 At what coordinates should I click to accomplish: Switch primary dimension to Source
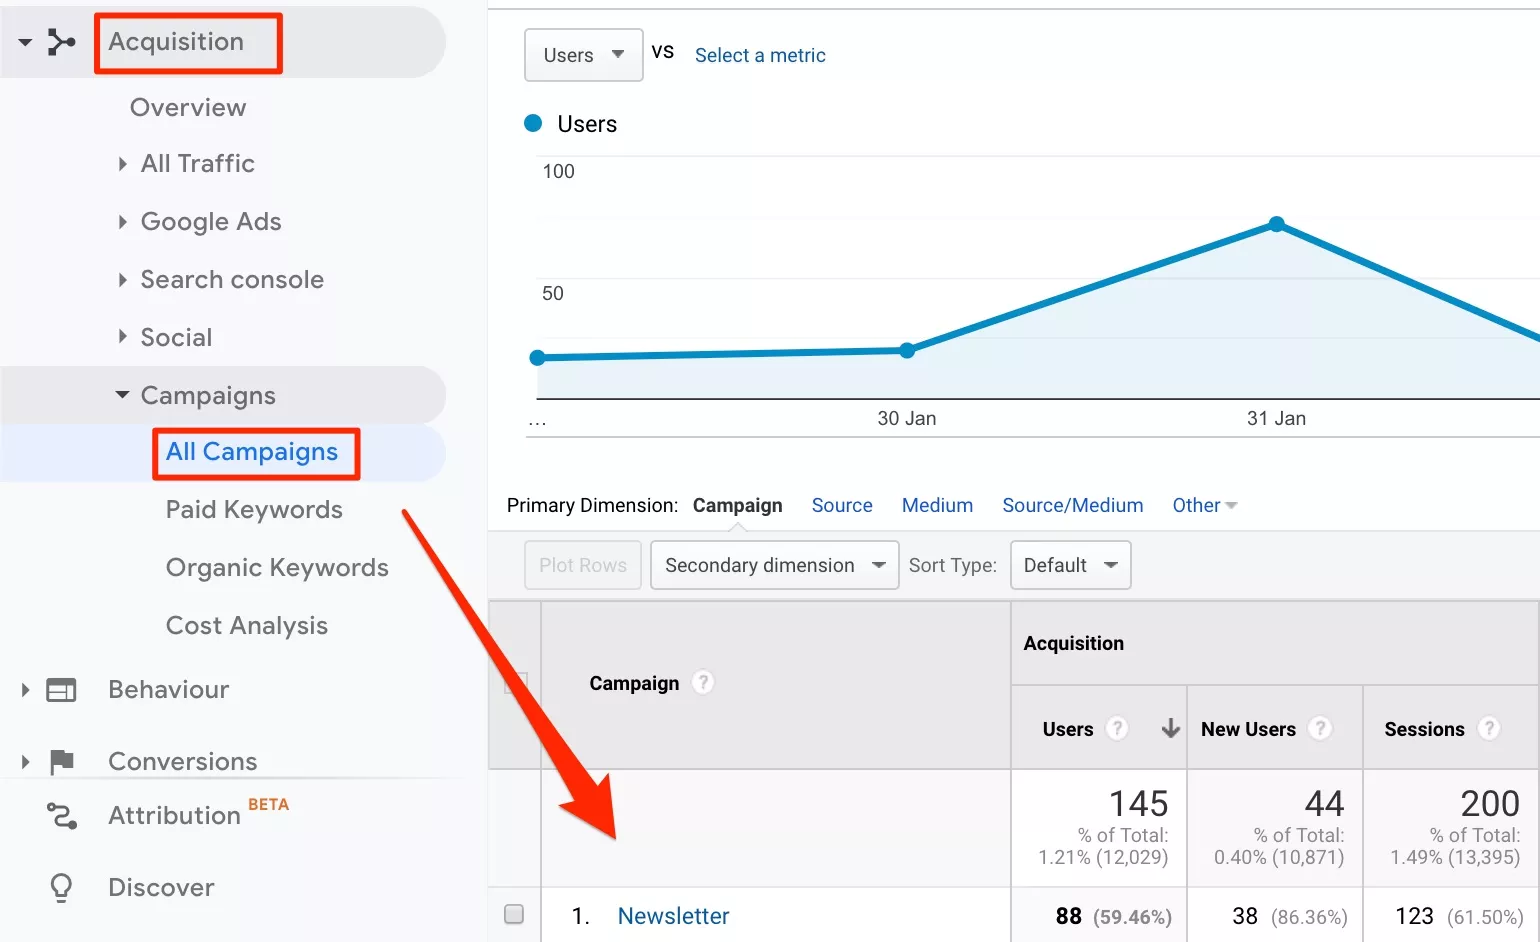(841, 505)
